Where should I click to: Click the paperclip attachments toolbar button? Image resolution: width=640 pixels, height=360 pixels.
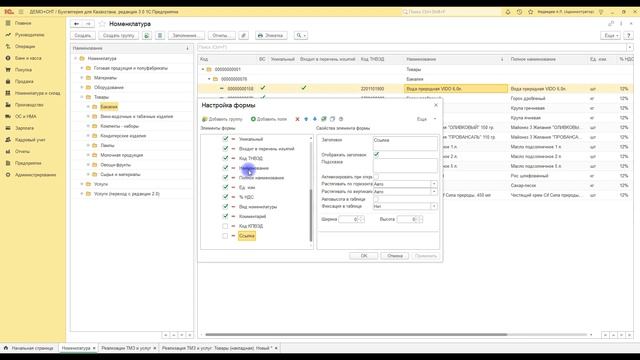click(x=243, y=36)
